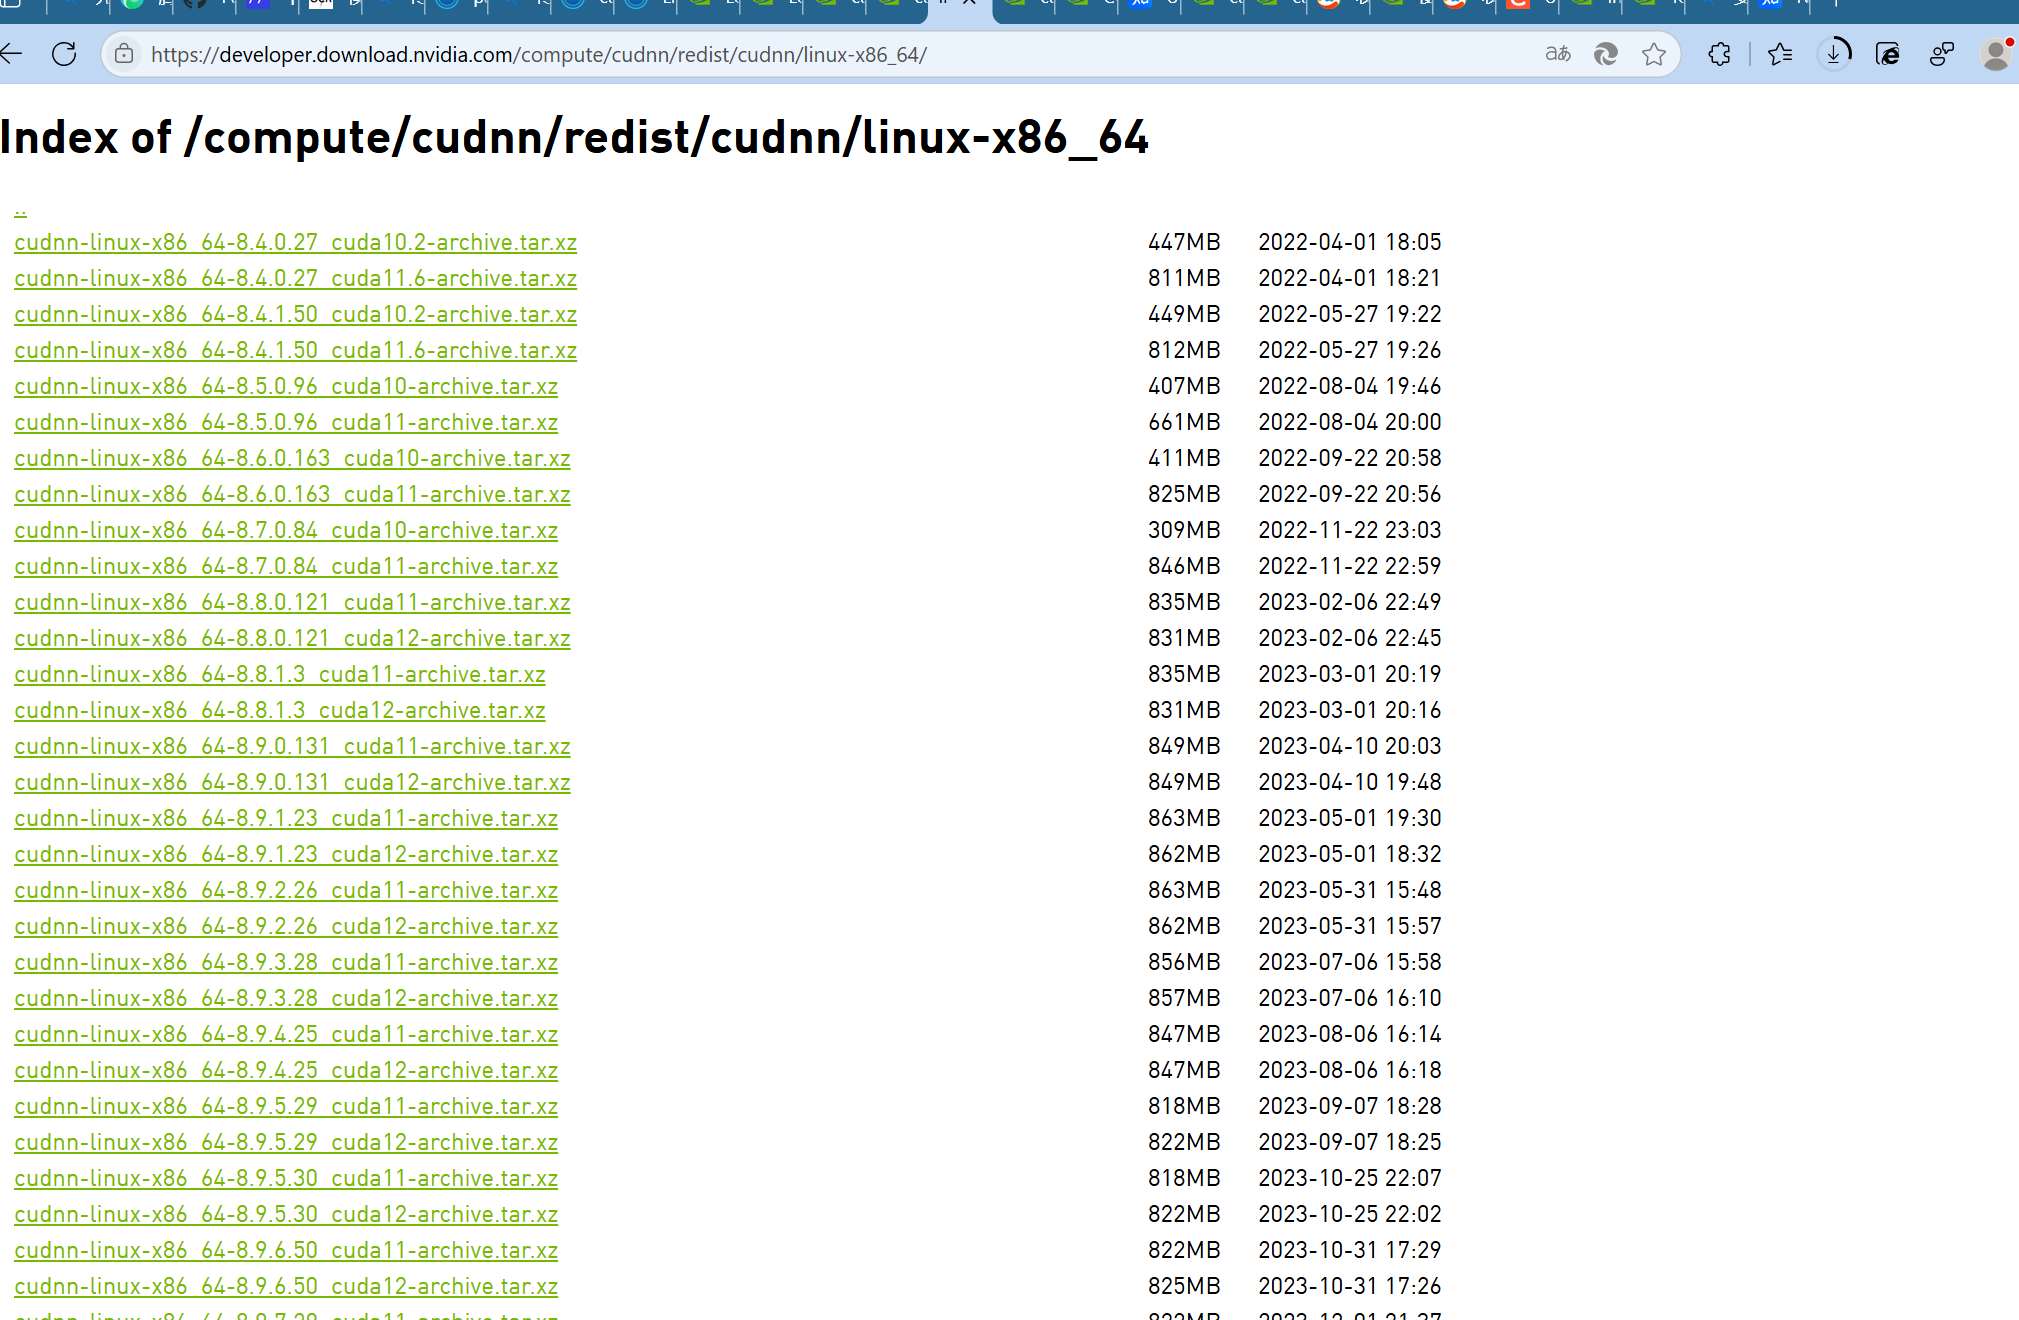This screenshot has width=2019, height=1320.
Task: Open the feedback people chat icon
Action: (x=1941, y=54)
